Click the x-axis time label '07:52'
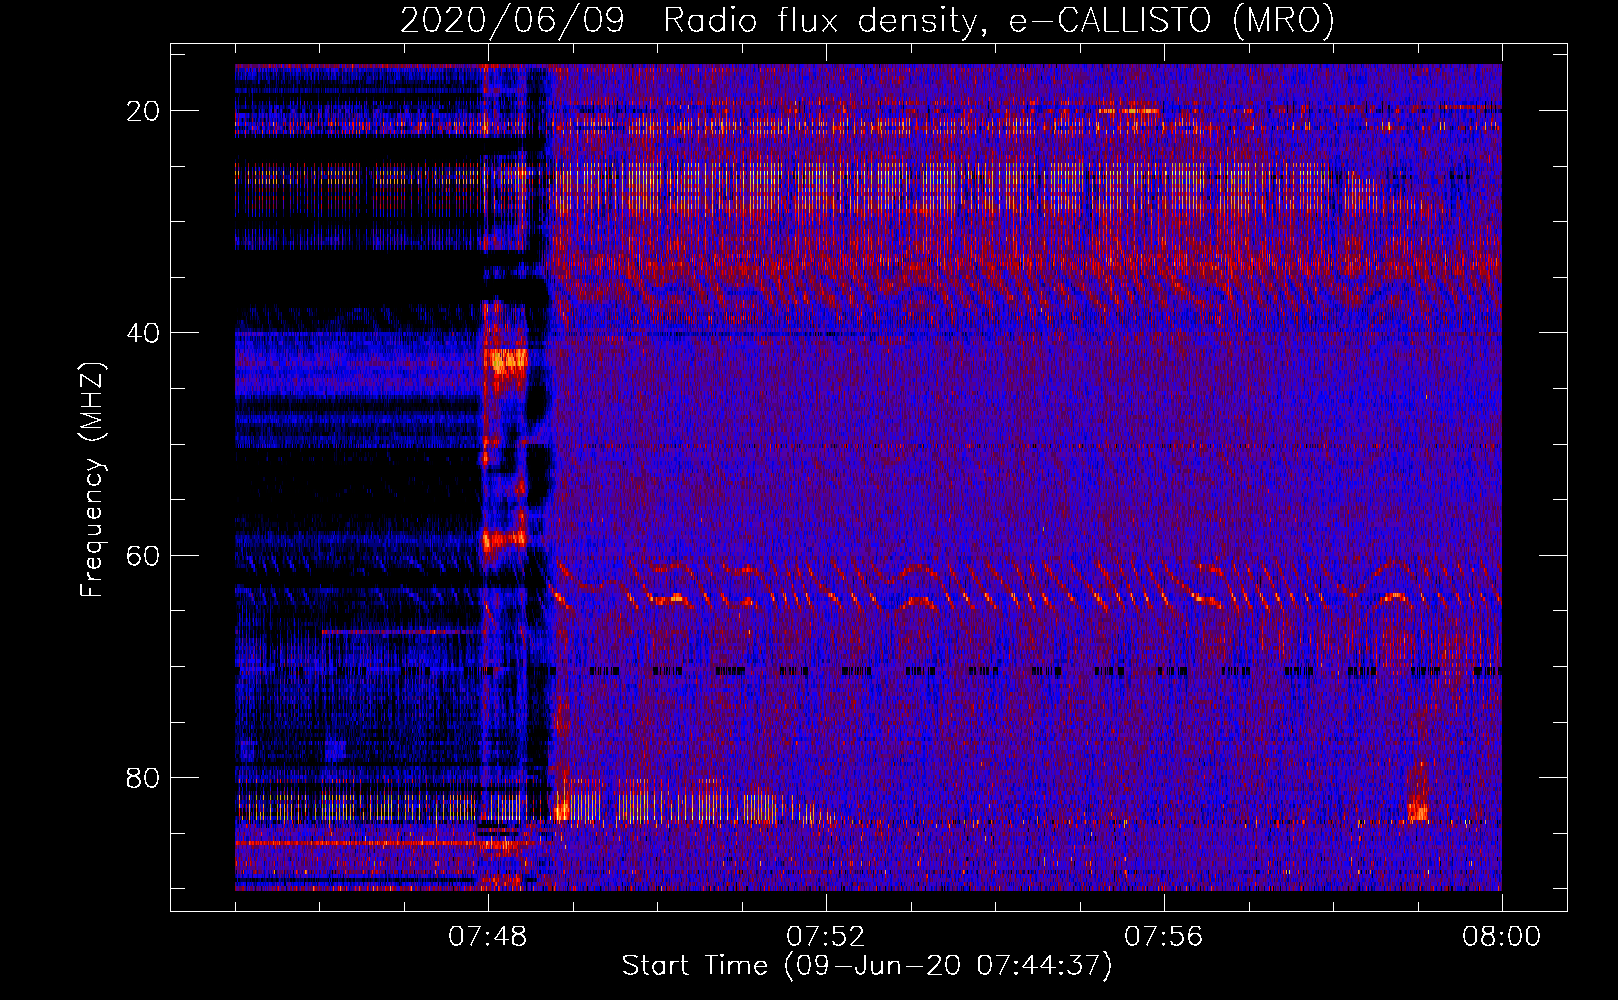 [826, 937]
